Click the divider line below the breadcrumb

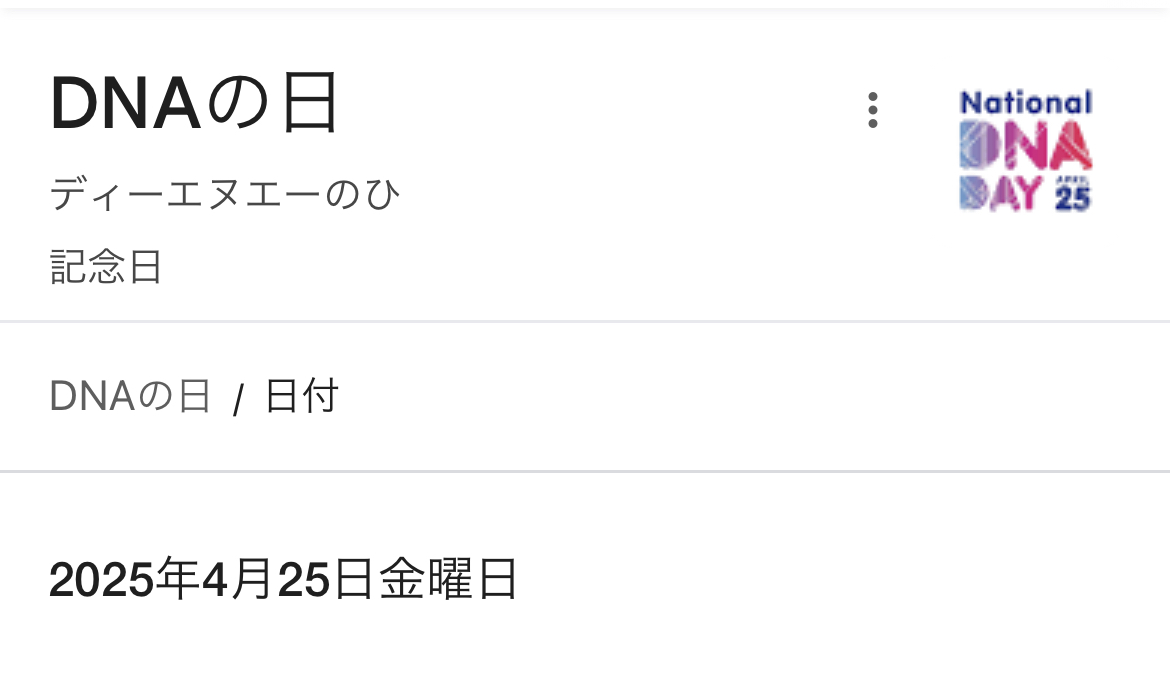(585, 471)
